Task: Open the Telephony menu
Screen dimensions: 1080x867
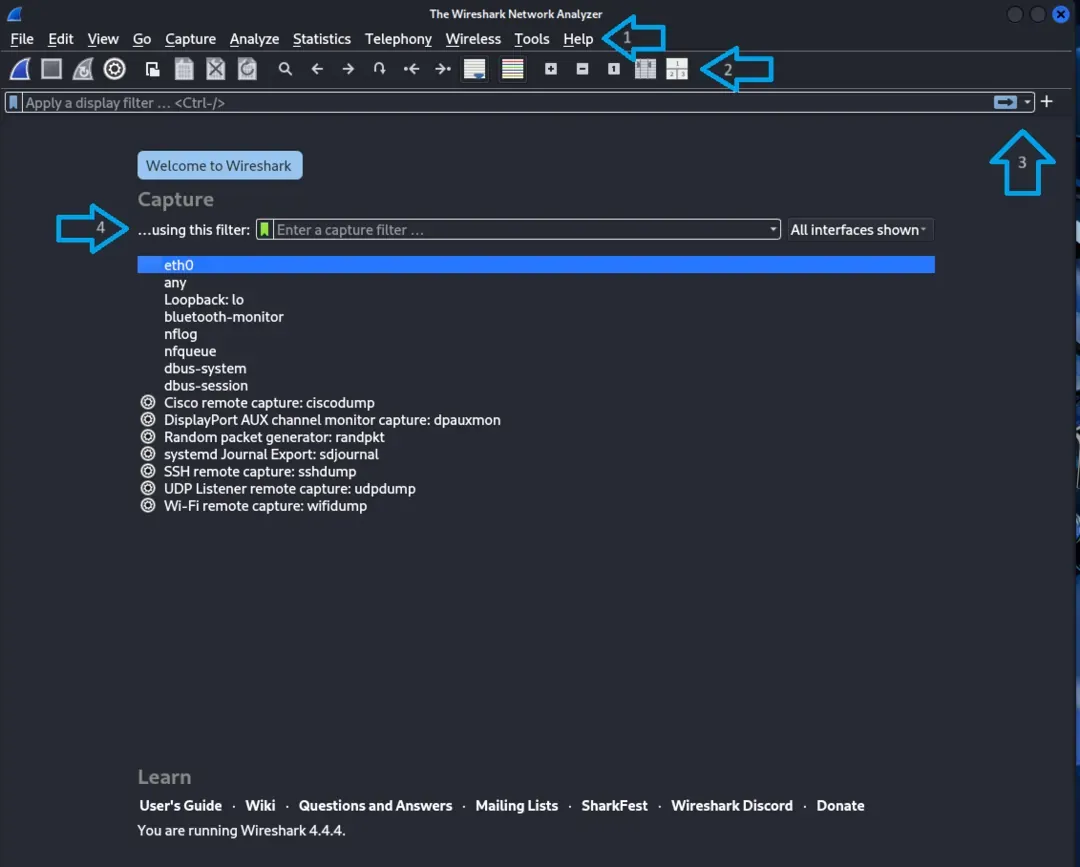Action: (x=398, y=39)
